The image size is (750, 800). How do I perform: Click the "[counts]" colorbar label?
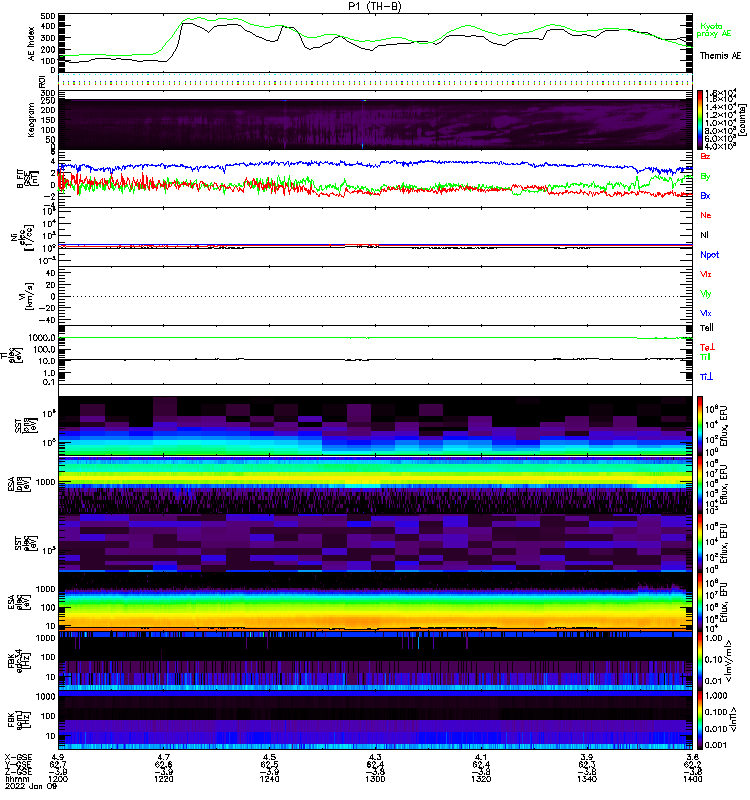[x=743, y=119]
